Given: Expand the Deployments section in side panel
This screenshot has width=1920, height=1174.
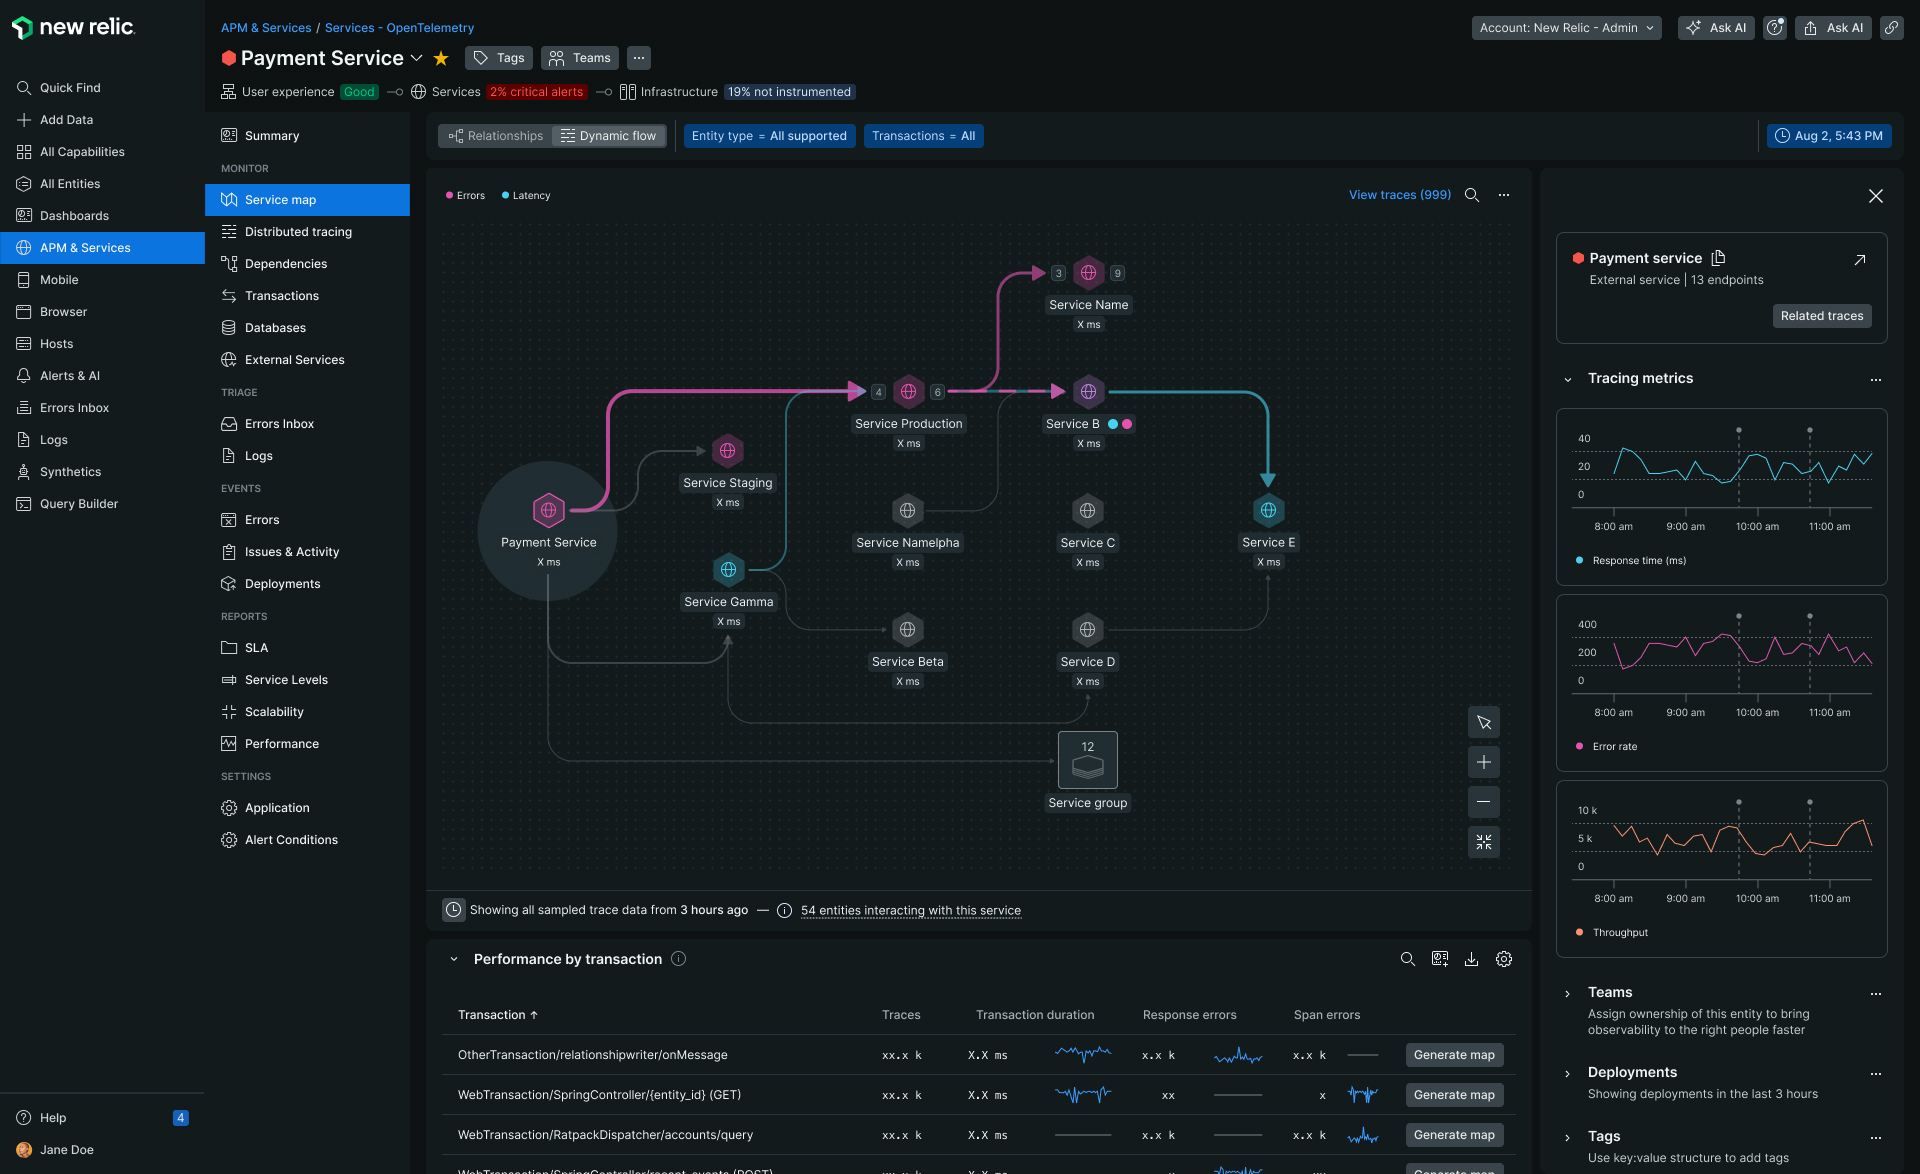Looking at the screenshot, I should pos(1568,1073).
